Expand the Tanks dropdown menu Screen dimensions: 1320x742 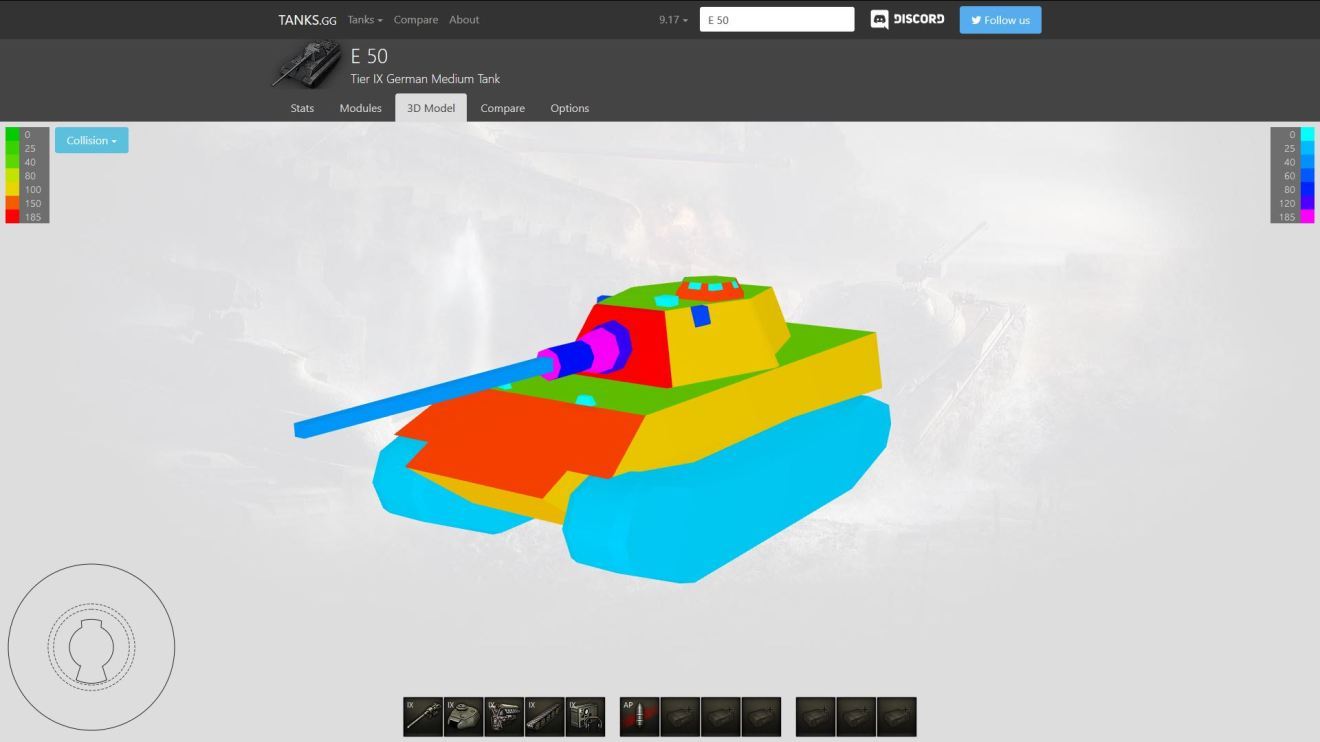coord(365,20)
